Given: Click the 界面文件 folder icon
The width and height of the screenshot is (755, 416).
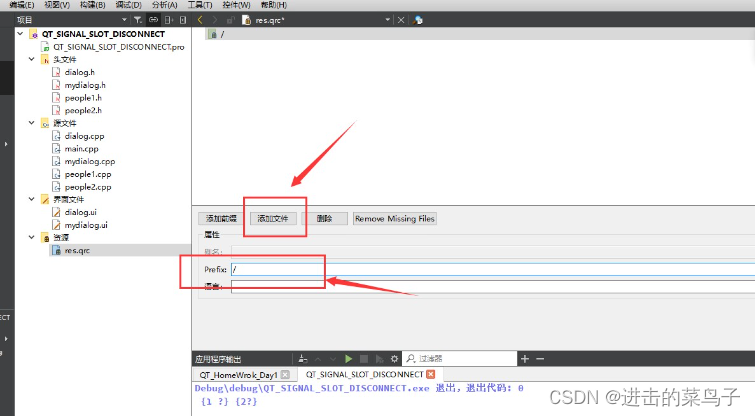Looking at the screenshot, I should pos(45,199).
